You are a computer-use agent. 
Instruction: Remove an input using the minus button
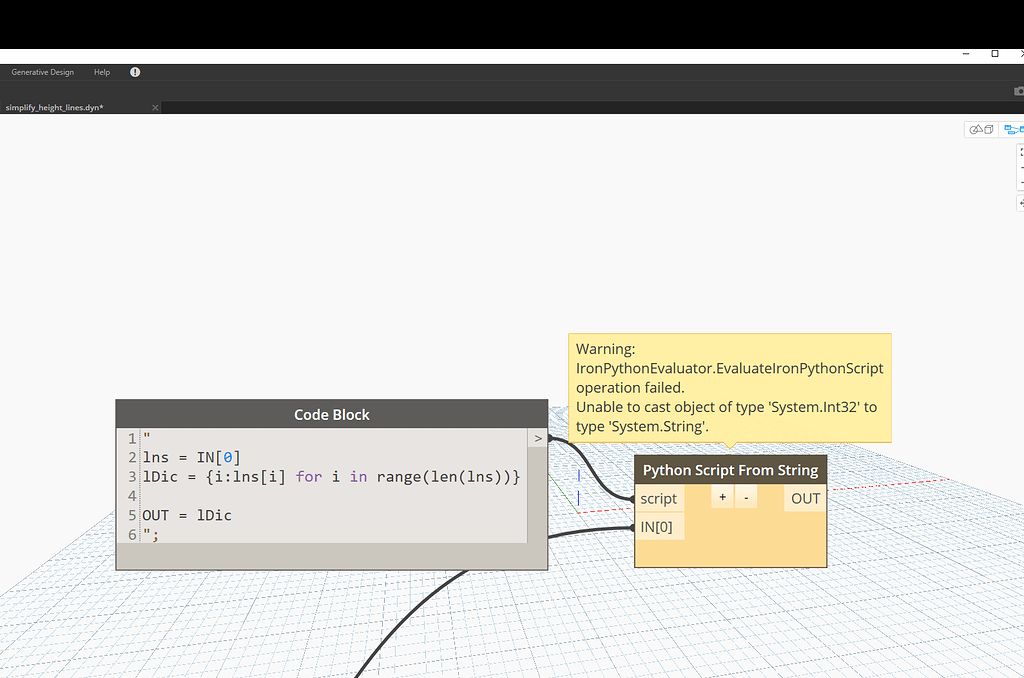pos(744,496)
